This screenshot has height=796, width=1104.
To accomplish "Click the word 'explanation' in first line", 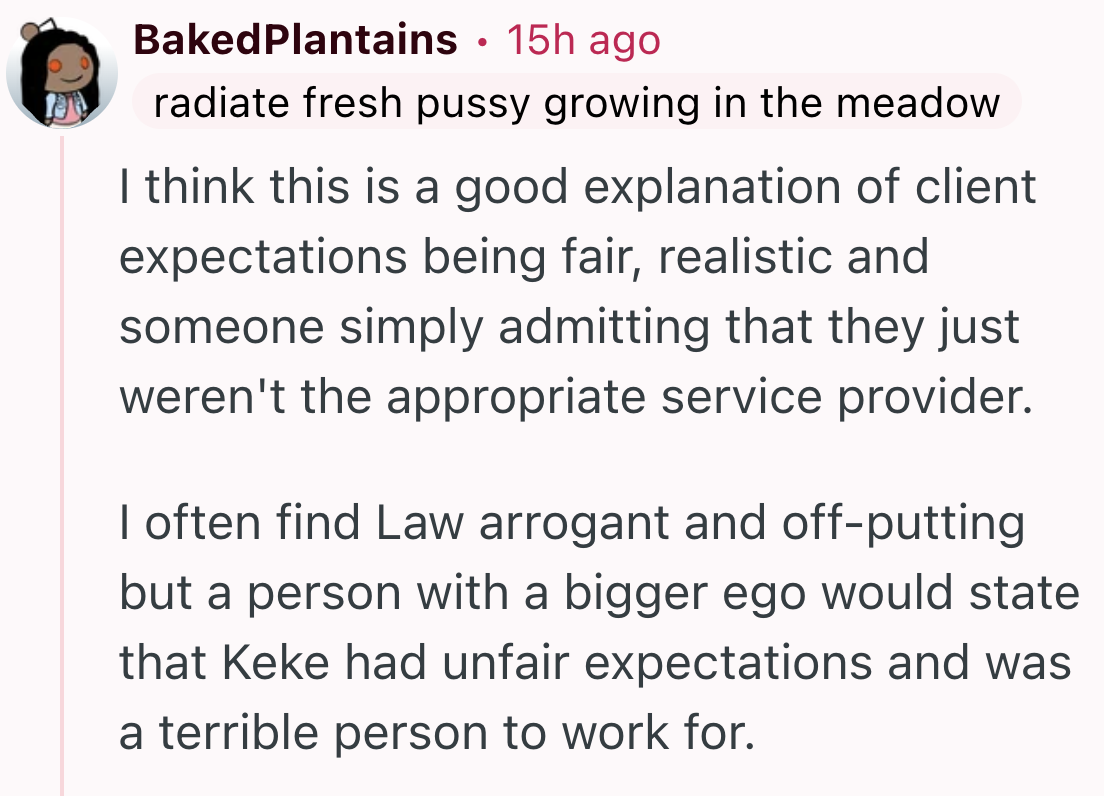I will [713, 189].
